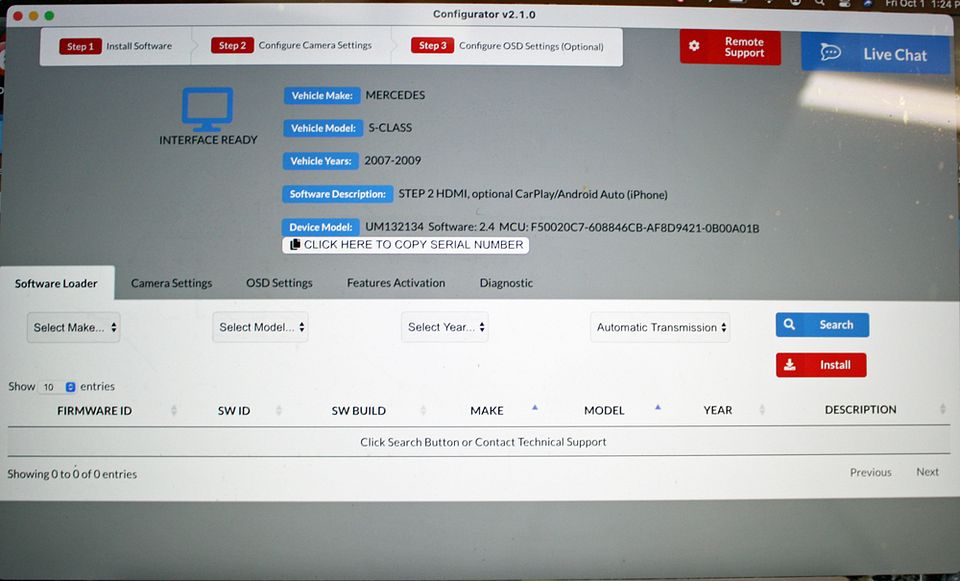This screenshot has width=960, height=581.
Task: Sort table by SW Build column arrows
Action: pos(423,410)
